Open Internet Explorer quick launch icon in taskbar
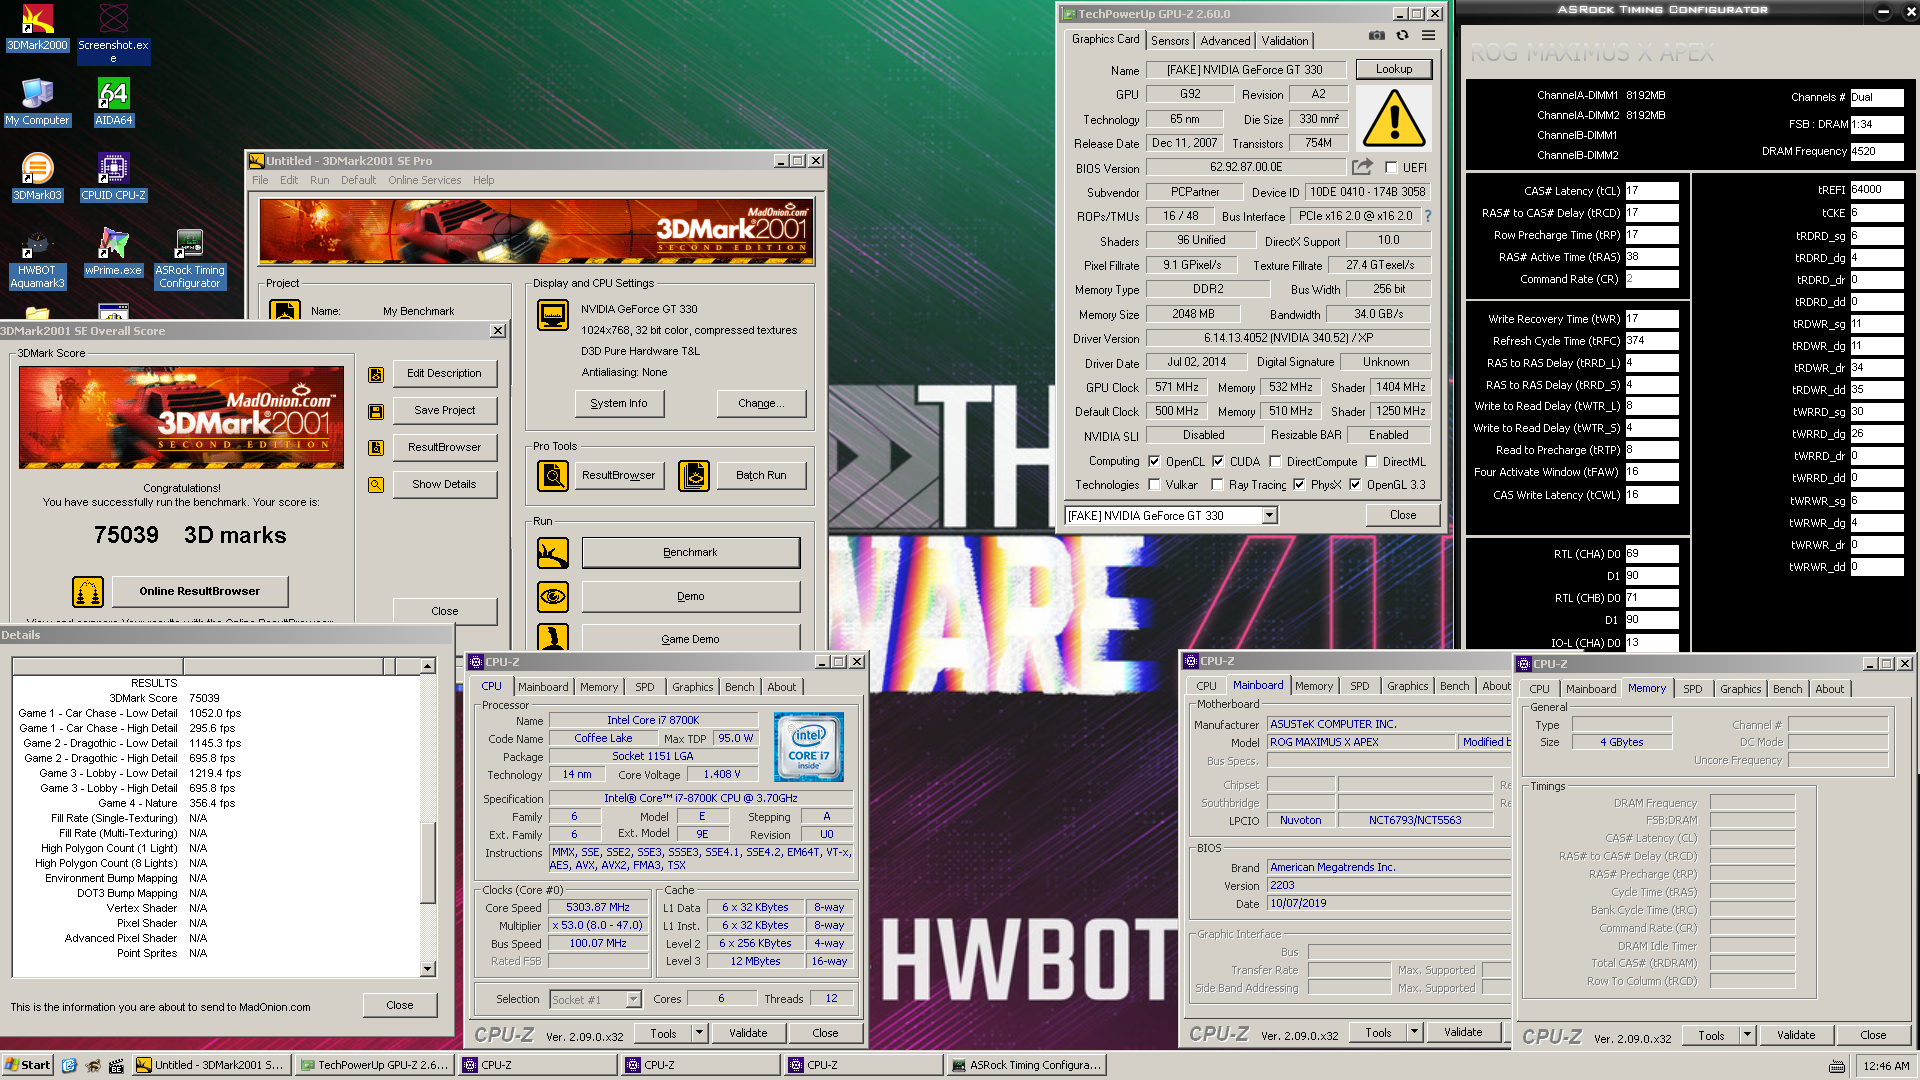This screenshot has height=1080, width=1920. tap(69, 1066)
